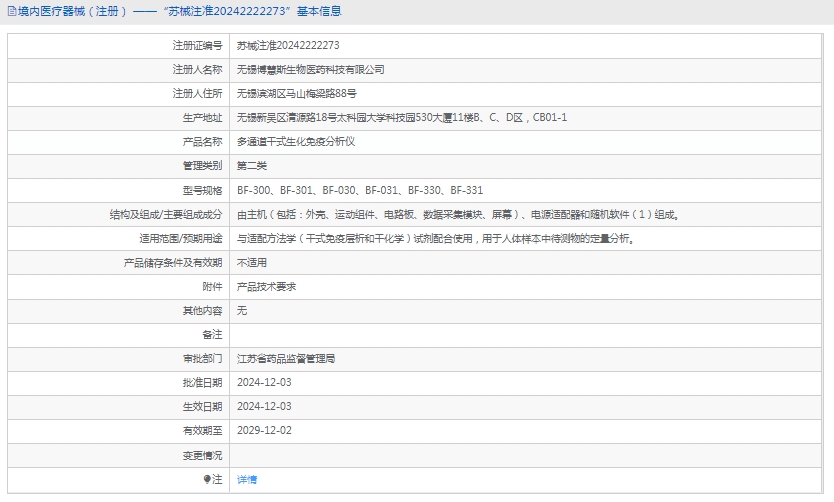Click registrant address 无锡滨湖区马山梅梁路88号
The image size is (834, 502).
coord(296,94)
